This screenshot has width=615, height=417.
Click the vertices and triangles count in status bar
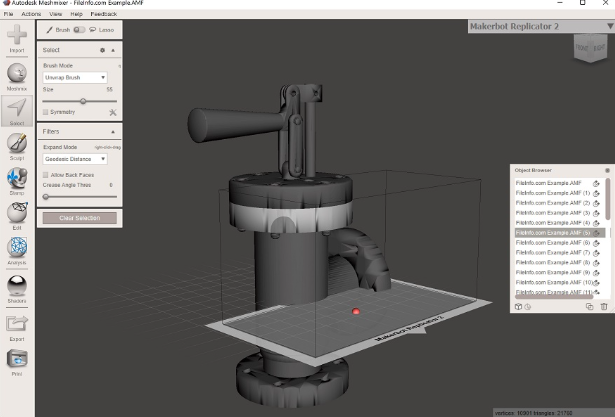tap(534, 413)
